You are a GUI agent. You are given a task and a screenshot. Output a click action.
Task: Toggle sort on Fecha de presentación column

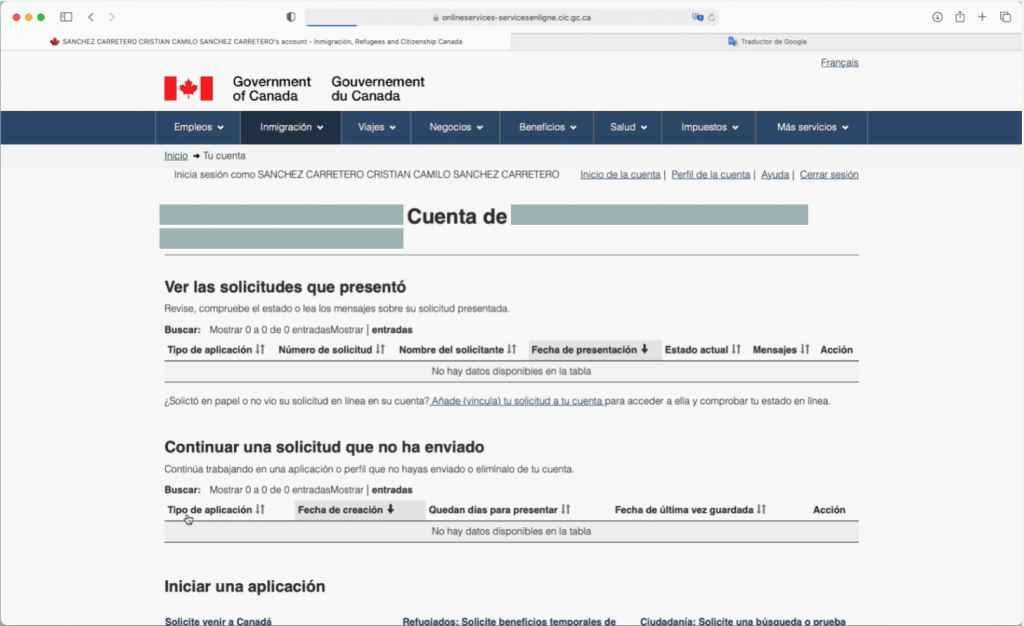(x=590, y=350)
